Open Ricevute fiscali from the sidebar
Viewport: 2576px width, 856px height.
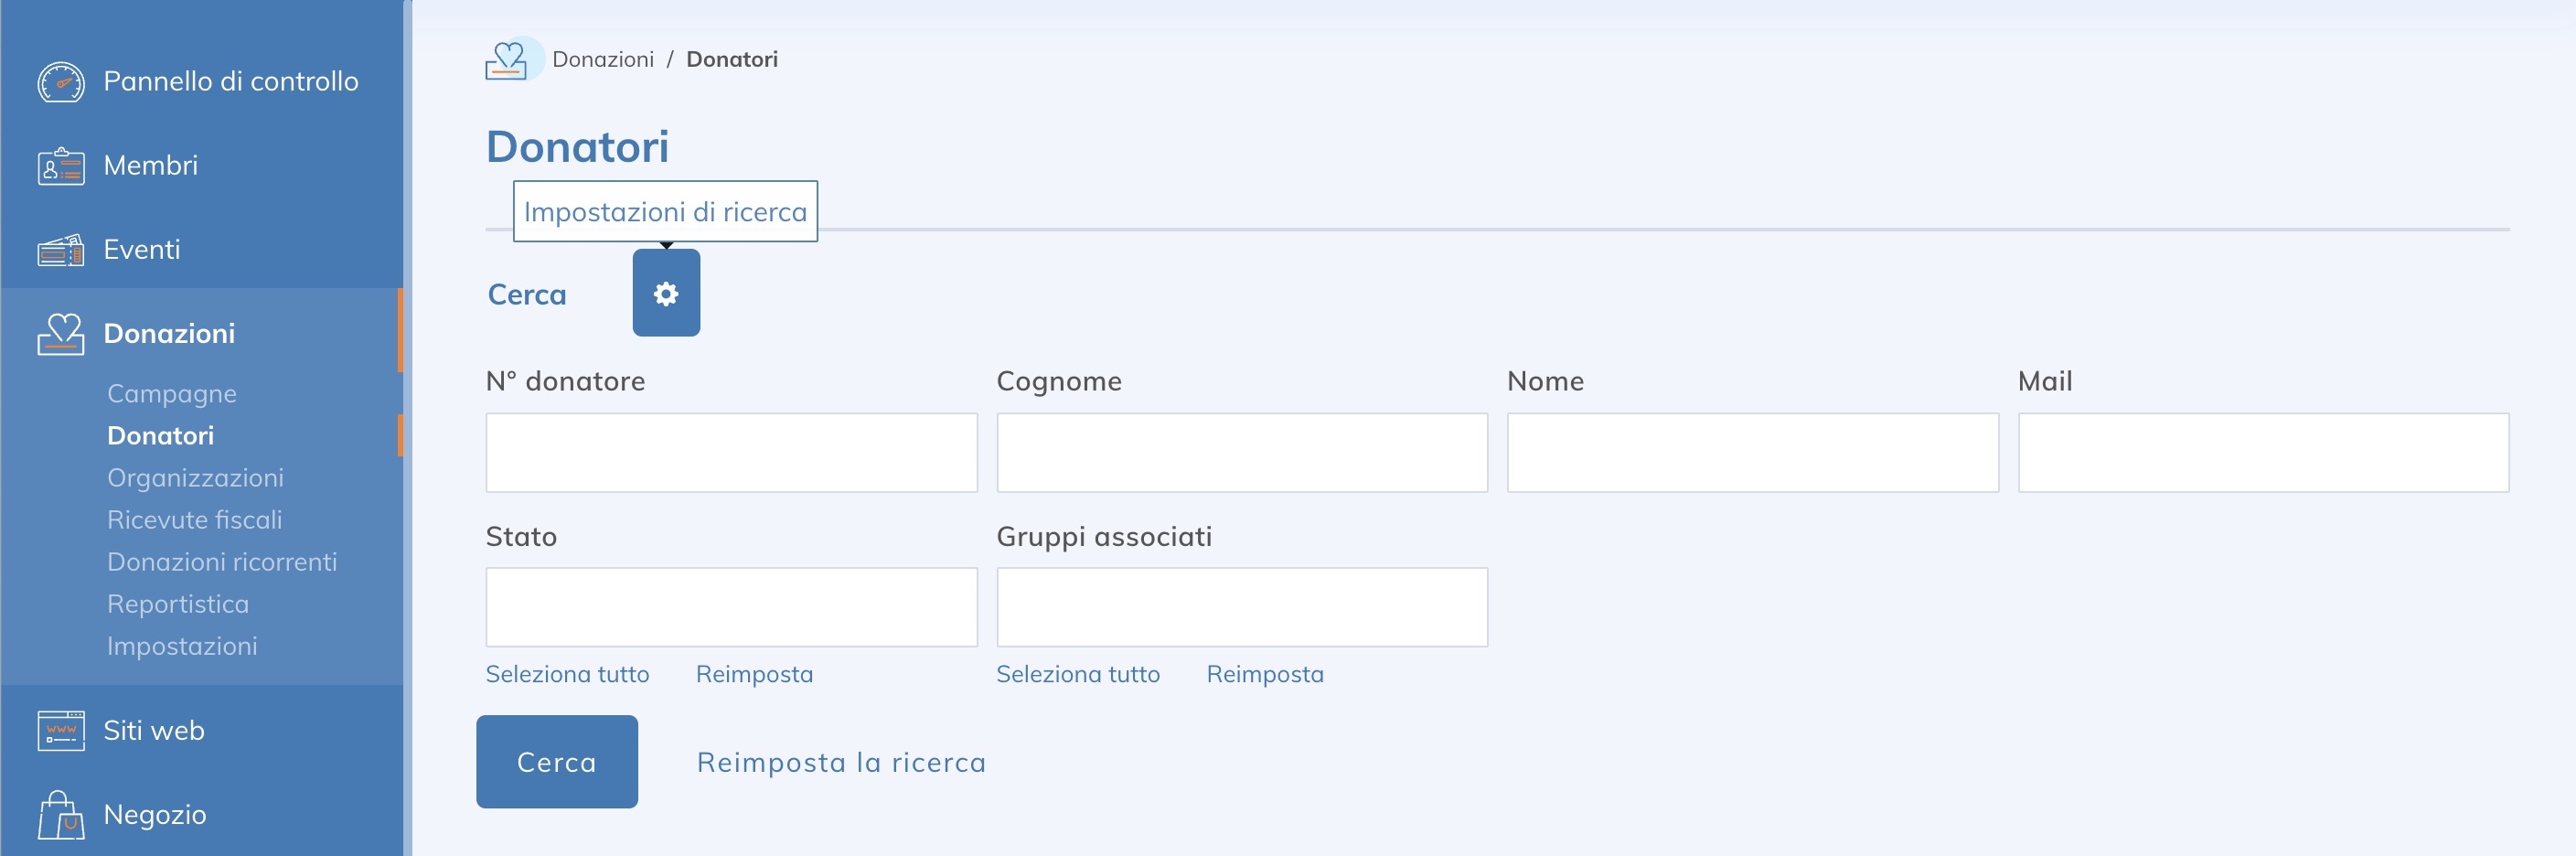[195, 519]
